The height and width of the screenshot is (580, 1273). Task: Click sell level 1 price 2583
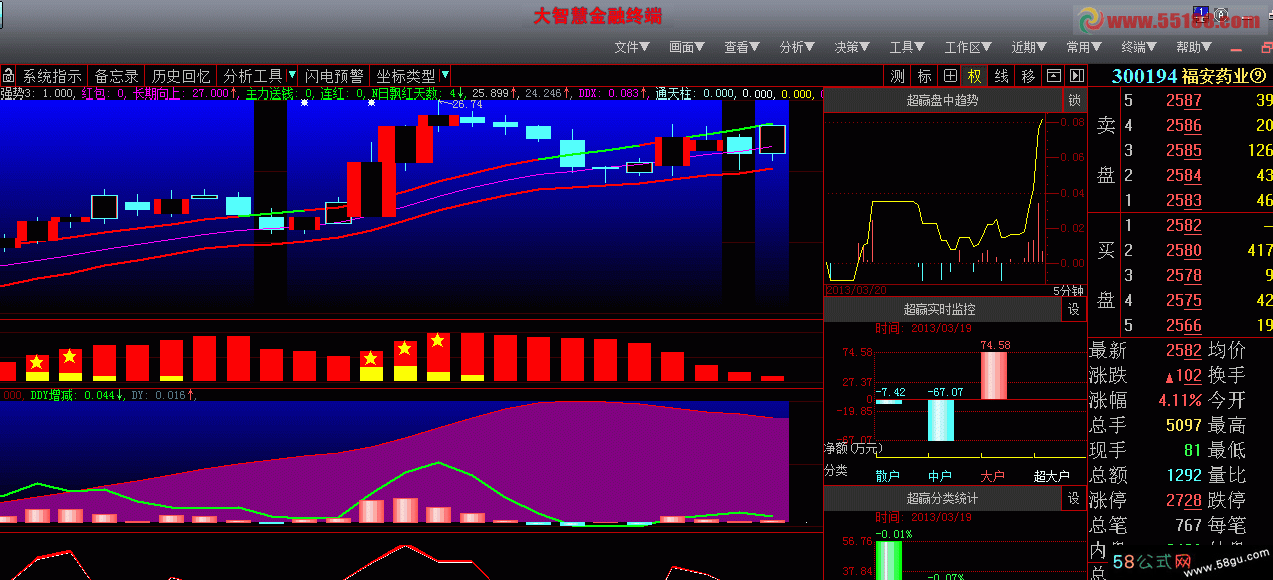tap(1183, 200)
